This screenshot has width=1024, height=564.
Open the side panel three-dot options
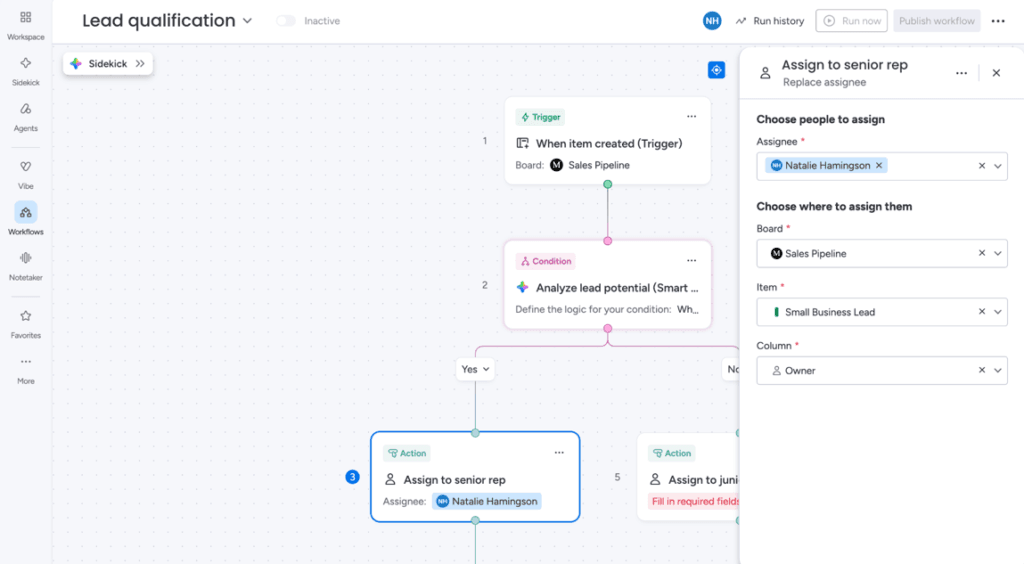[x=961, y=73]
